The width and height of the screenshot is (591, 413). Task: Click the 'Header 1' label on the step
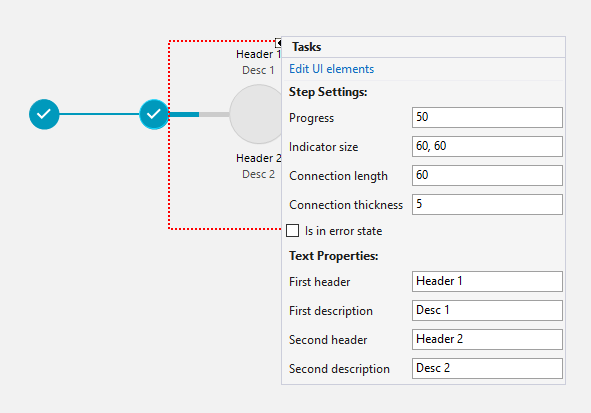click(258, 54)
